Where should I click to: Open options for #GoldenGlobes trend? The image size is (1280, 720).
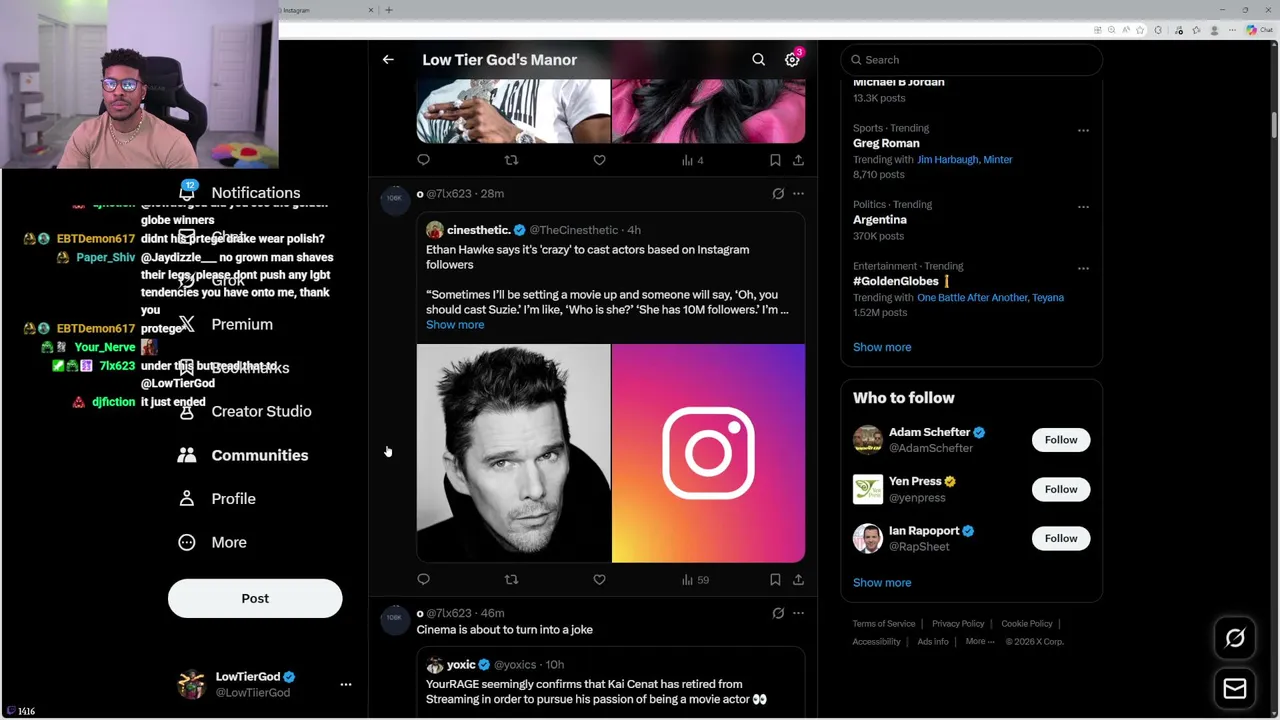click(1083, 269)
